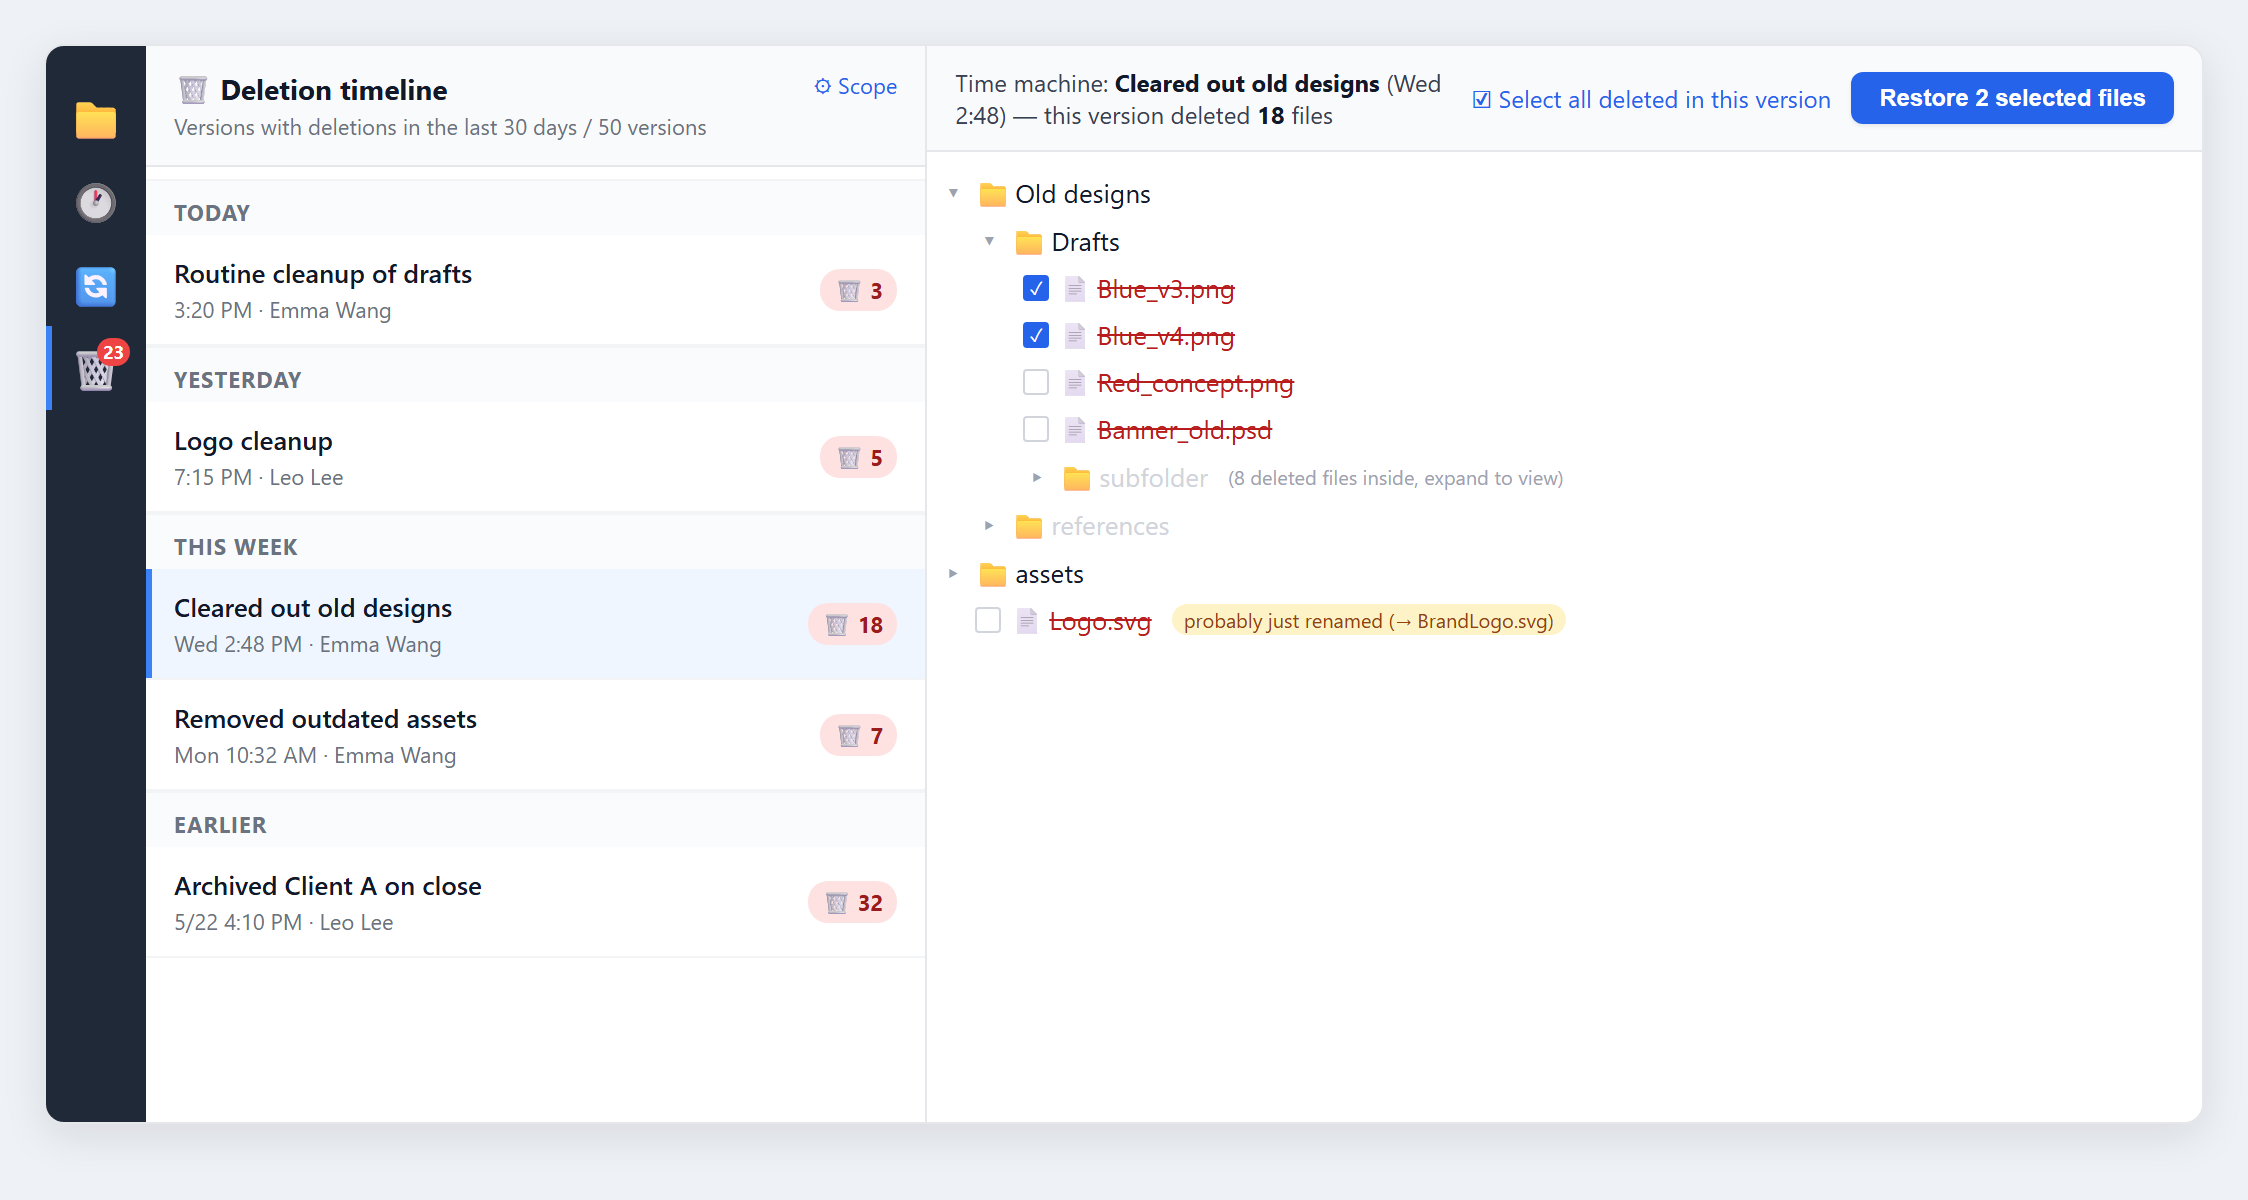Toggle Select all deleted in this version
The width and height of the screenshot is (2248, 1200).
point(1651,100)
